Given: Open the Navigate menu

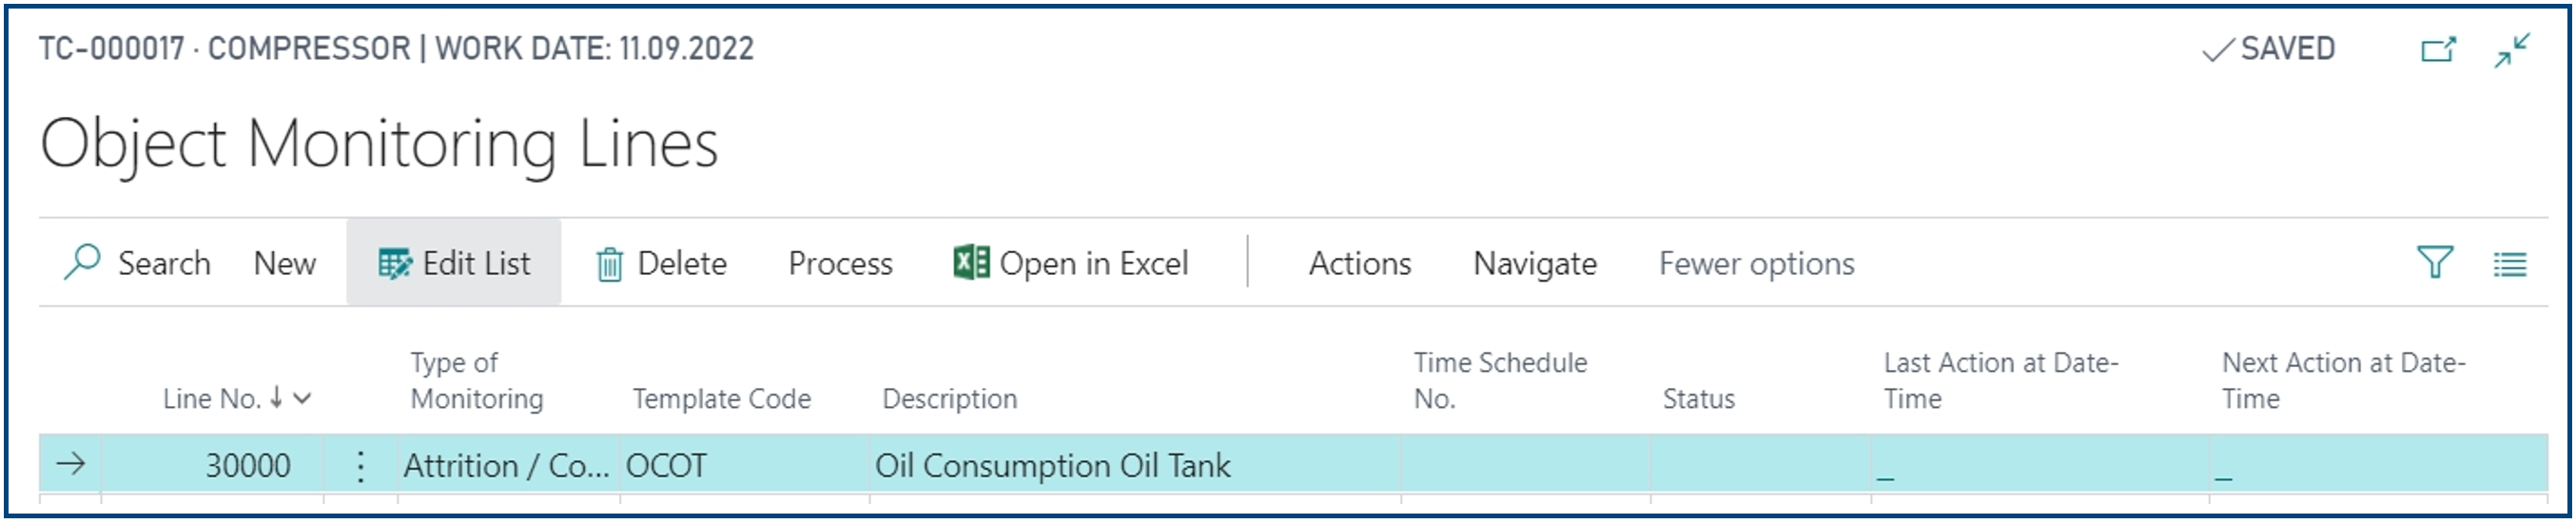Looking at the screenshot, I should coord(1535,263).
